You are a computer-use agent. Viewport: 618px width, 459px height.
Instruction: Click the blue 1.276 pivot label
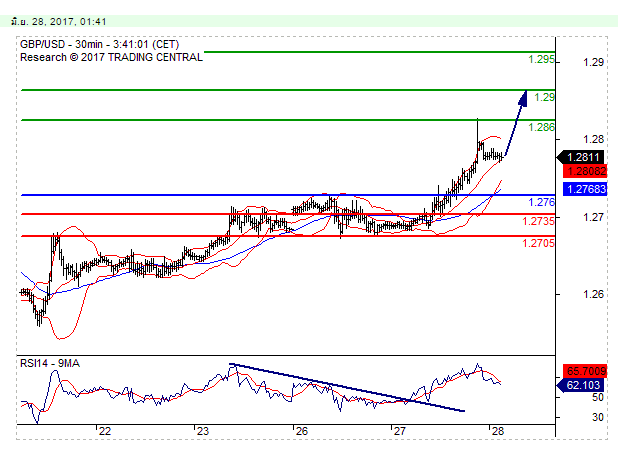coord(541,202)
